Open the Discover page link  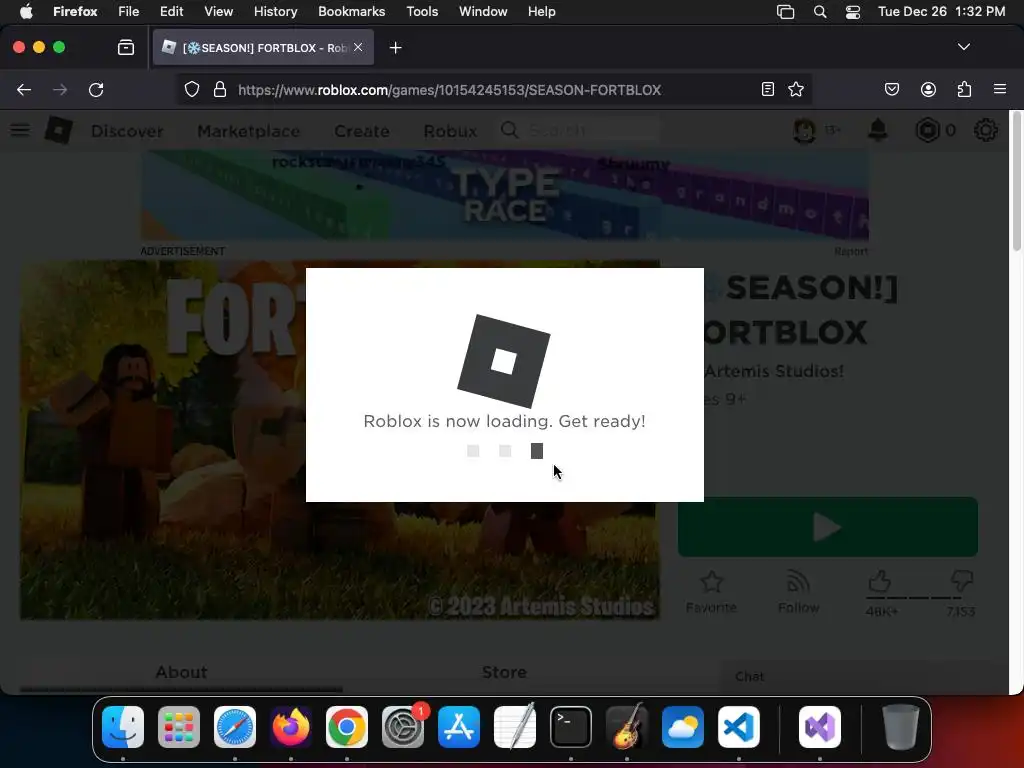click(127, 131)
